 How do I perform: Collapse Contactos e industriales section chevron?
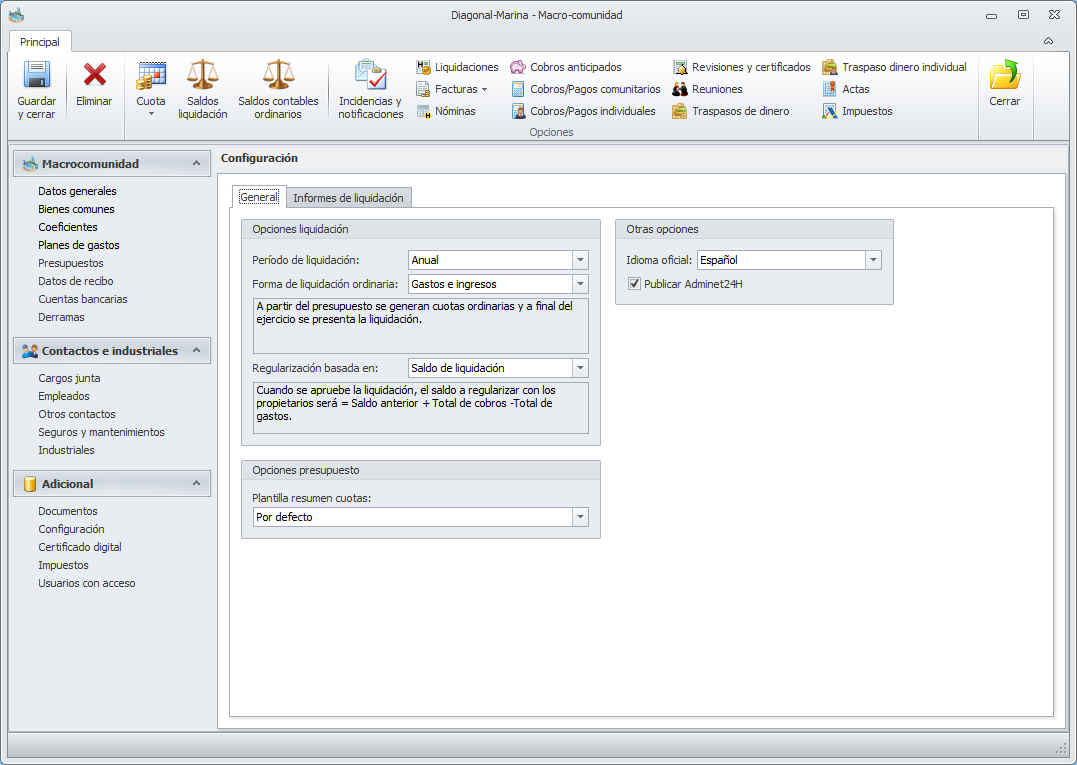196,350
